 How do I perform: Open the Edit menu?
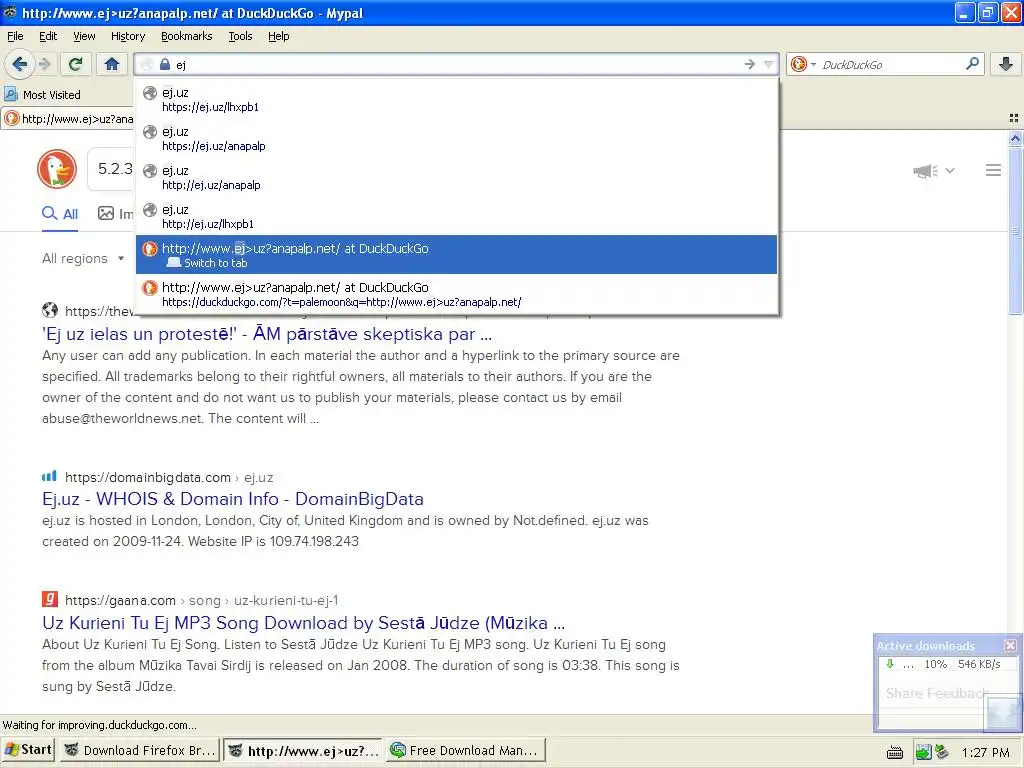coord(48,36)
